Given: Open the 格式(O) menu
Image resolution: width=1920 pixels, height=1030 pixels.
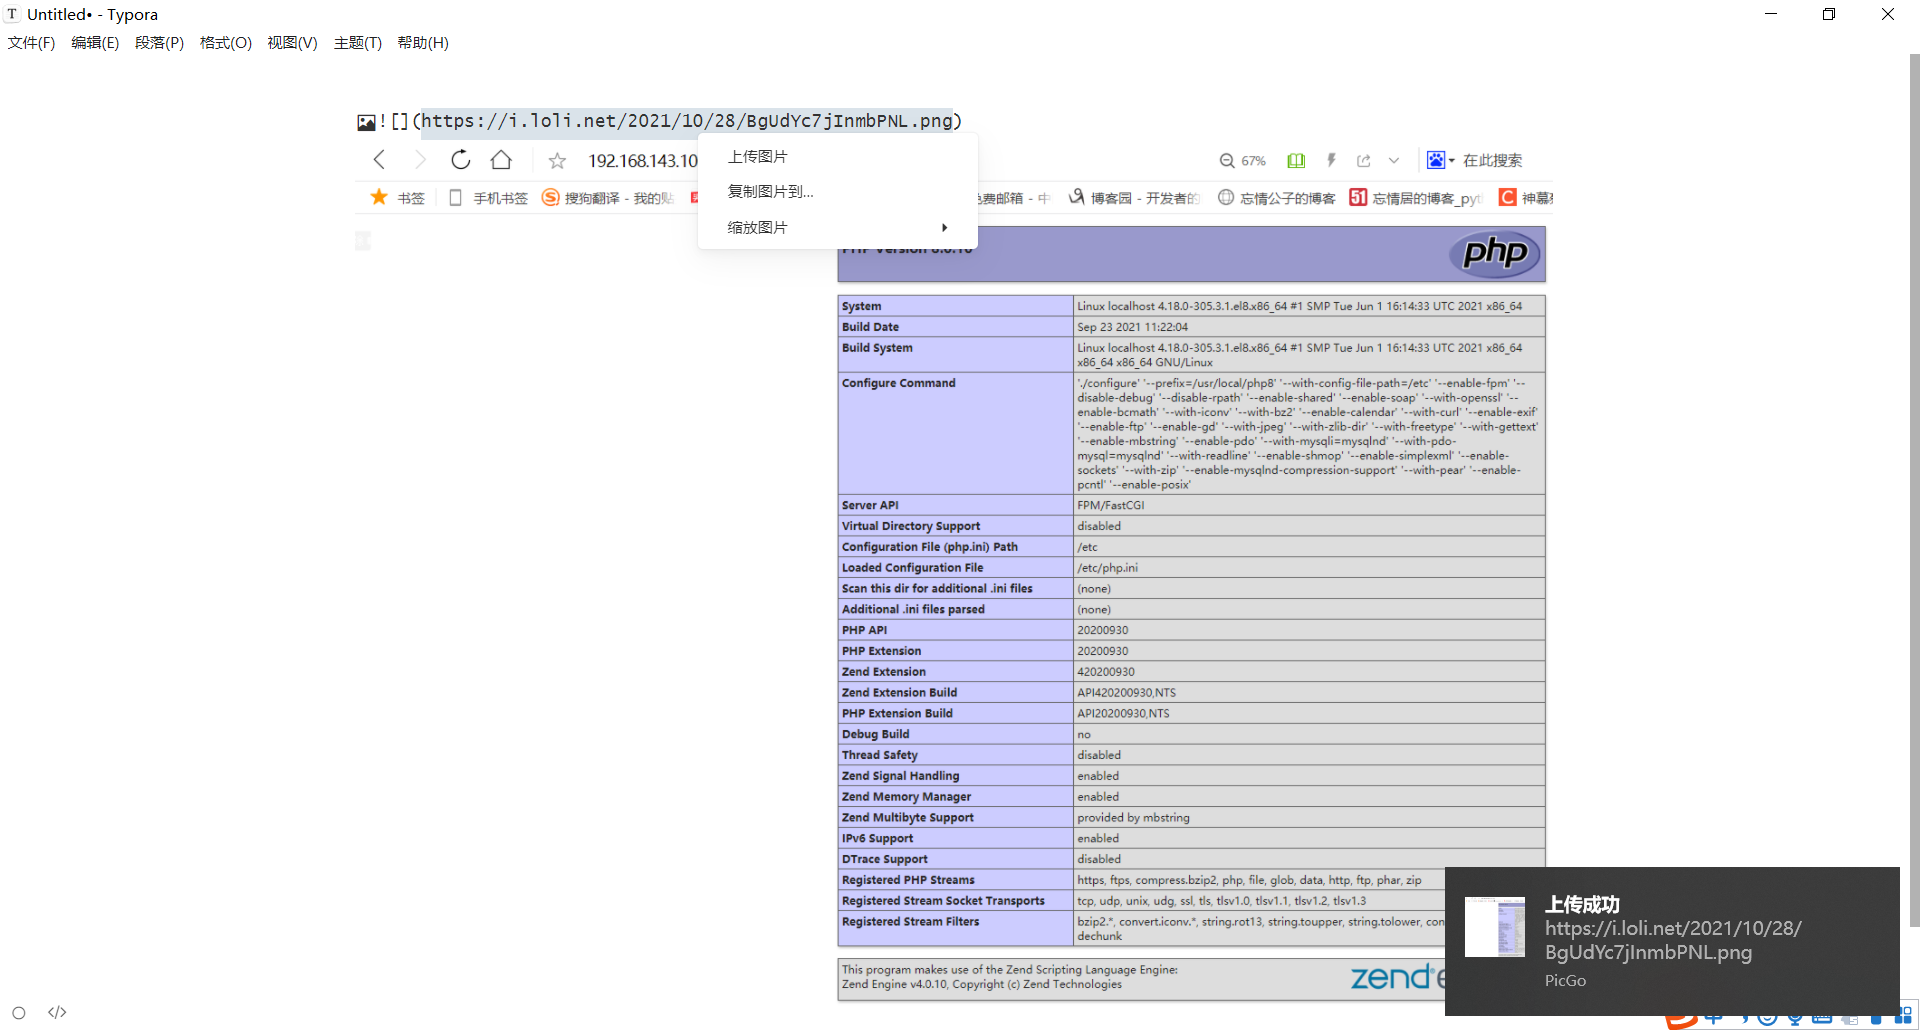Looking at the screenshot, I should [225, 43].
